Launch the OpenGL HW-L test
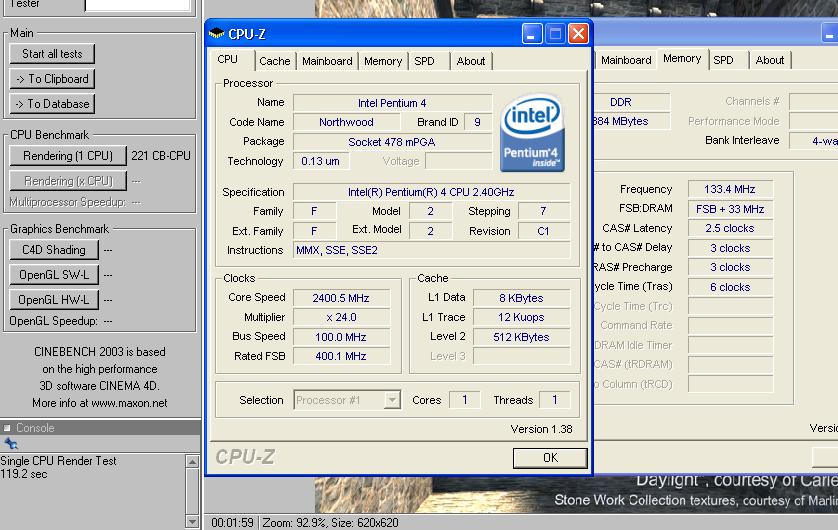Viewport: 838px width, 530px height. coord(54,300)
